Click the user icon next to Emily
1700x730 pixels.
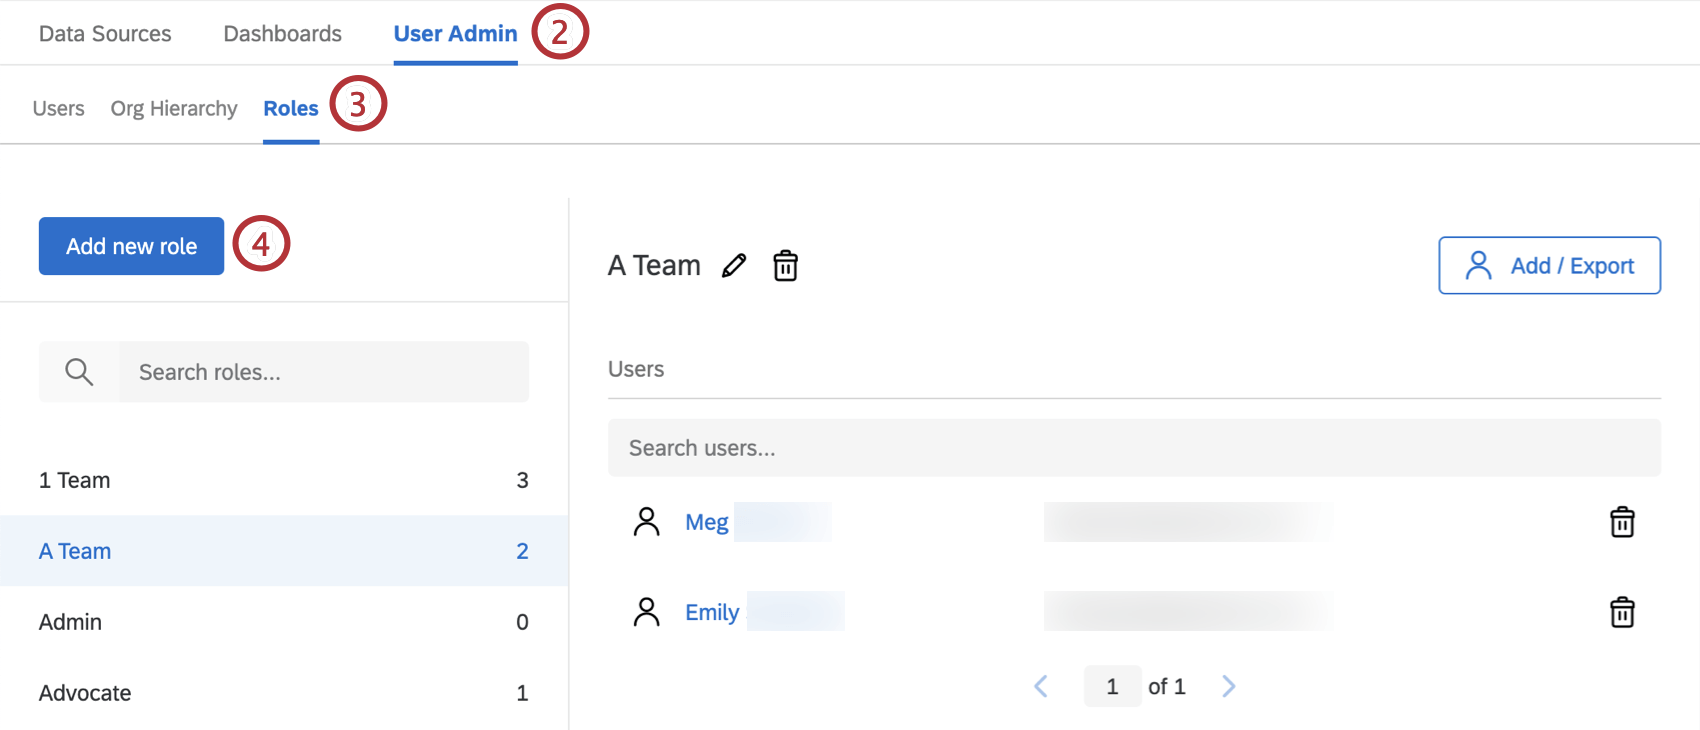point(647,612)
